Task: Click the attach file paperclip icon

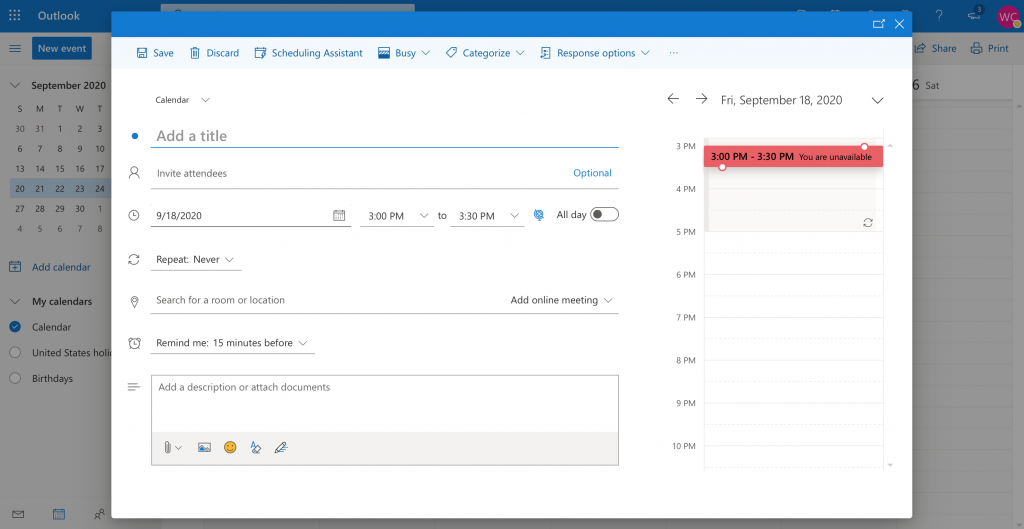Action: [168, 448]
